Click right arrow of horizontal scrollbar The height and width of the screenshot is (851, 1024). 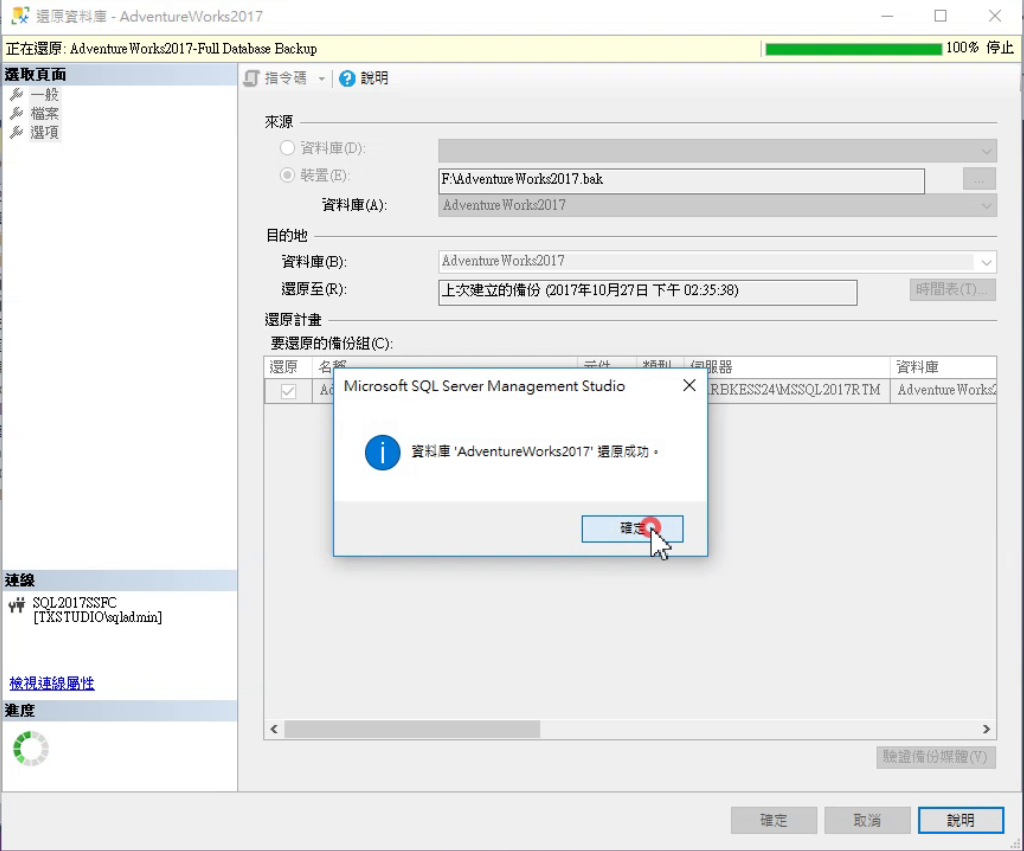[x=986, y=729]
